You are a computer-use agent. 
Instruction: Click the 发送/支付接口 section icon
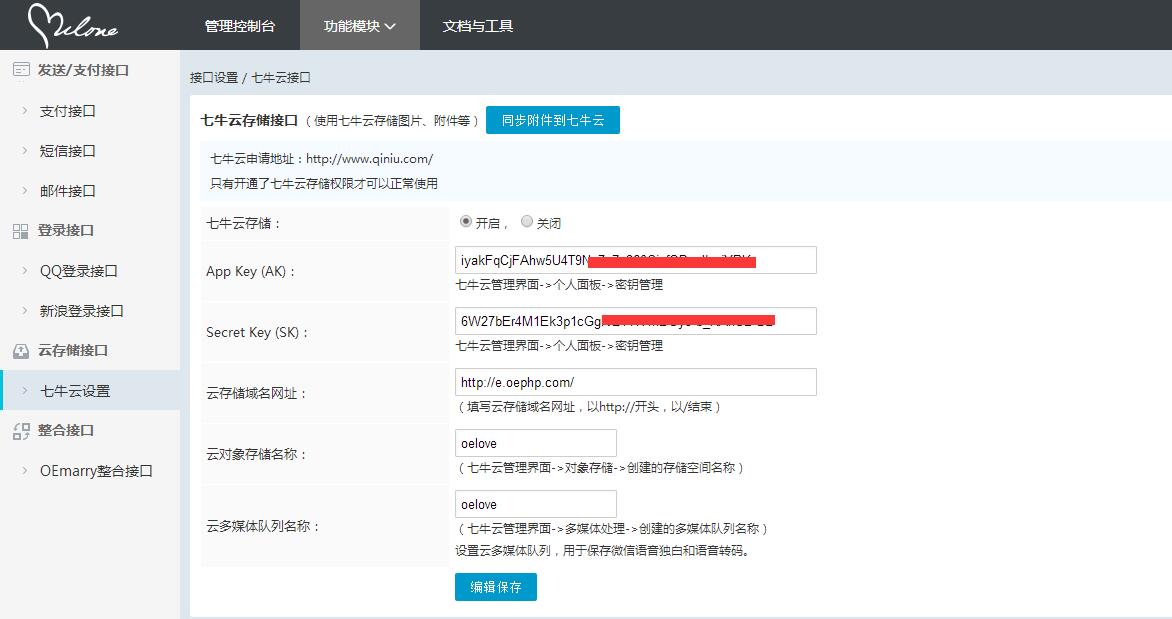coord(21,70)
